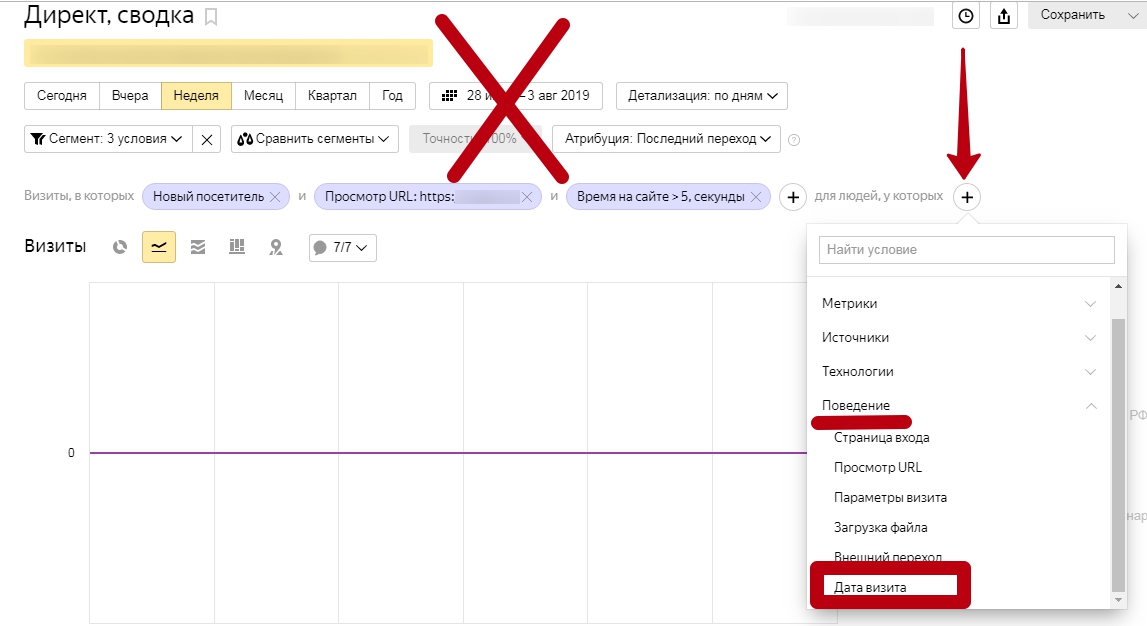Select the Сегодня period
Image resolution: width=1147 pixels, height=626 pixels.
tap(62, 96)
